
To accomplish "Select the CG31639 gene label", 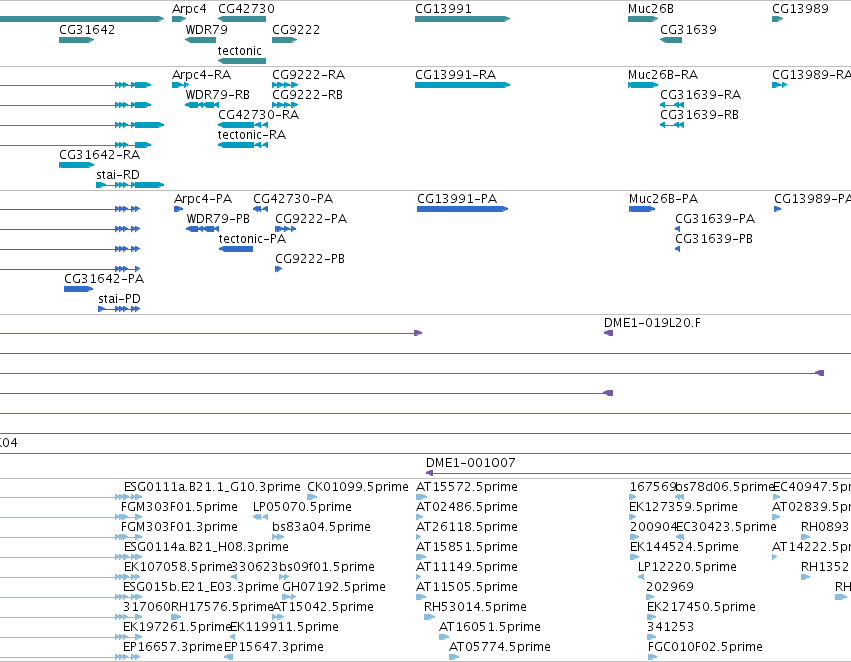I will 688,30.
